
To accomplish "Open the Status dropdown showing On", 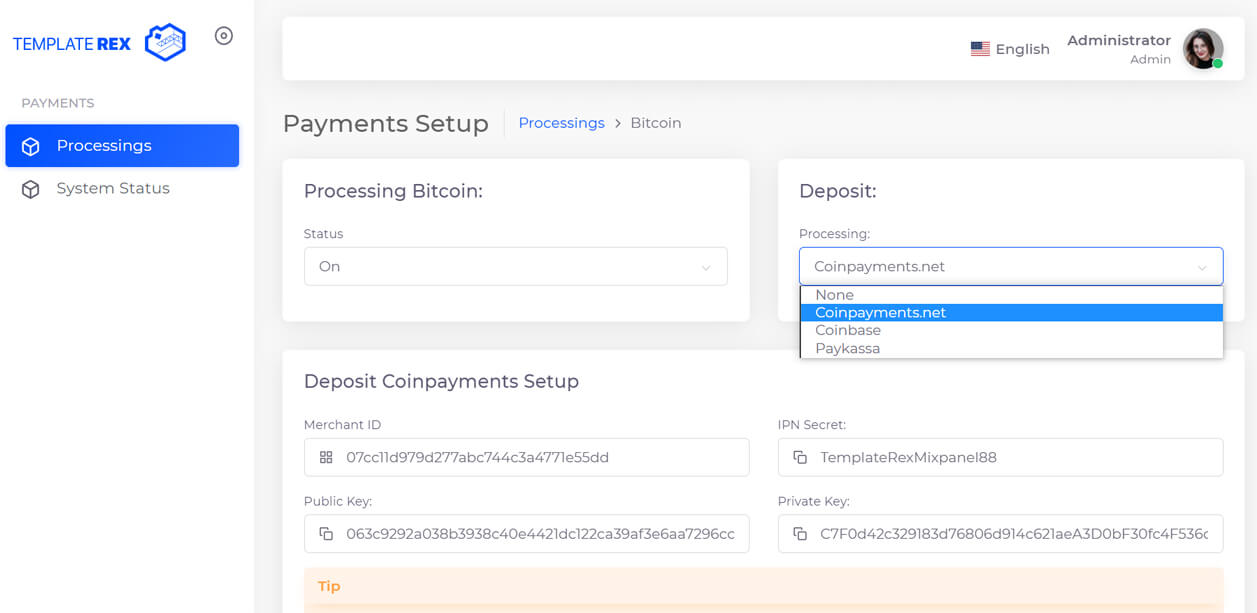I will [x=515, y=267].
